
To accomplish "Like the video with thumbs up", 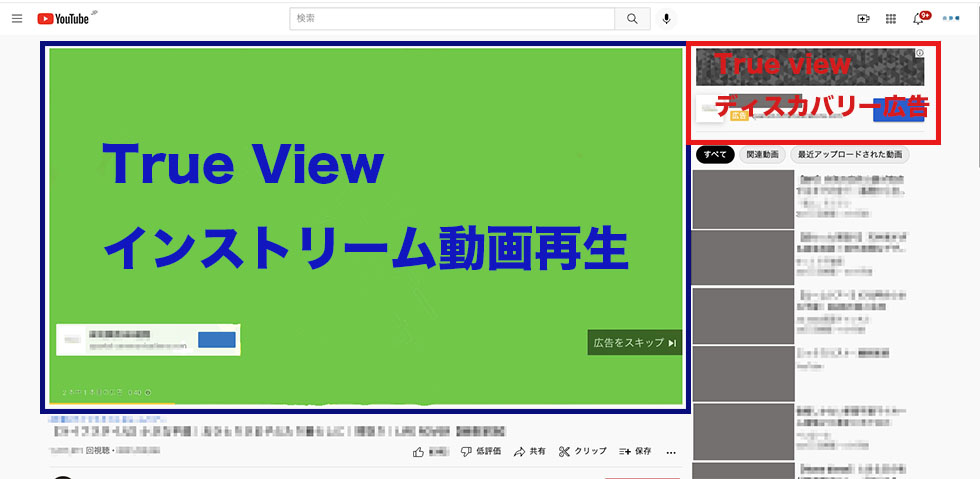I will click(419, 452).
